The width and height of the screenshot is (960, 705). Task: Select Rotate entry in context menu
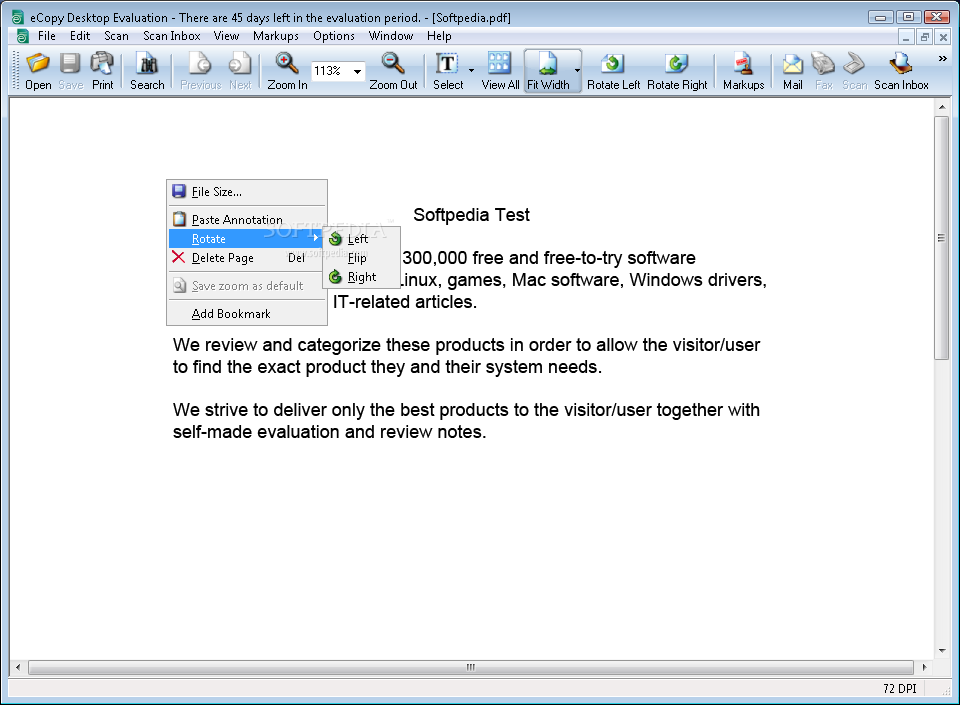(x=247, y=239)
